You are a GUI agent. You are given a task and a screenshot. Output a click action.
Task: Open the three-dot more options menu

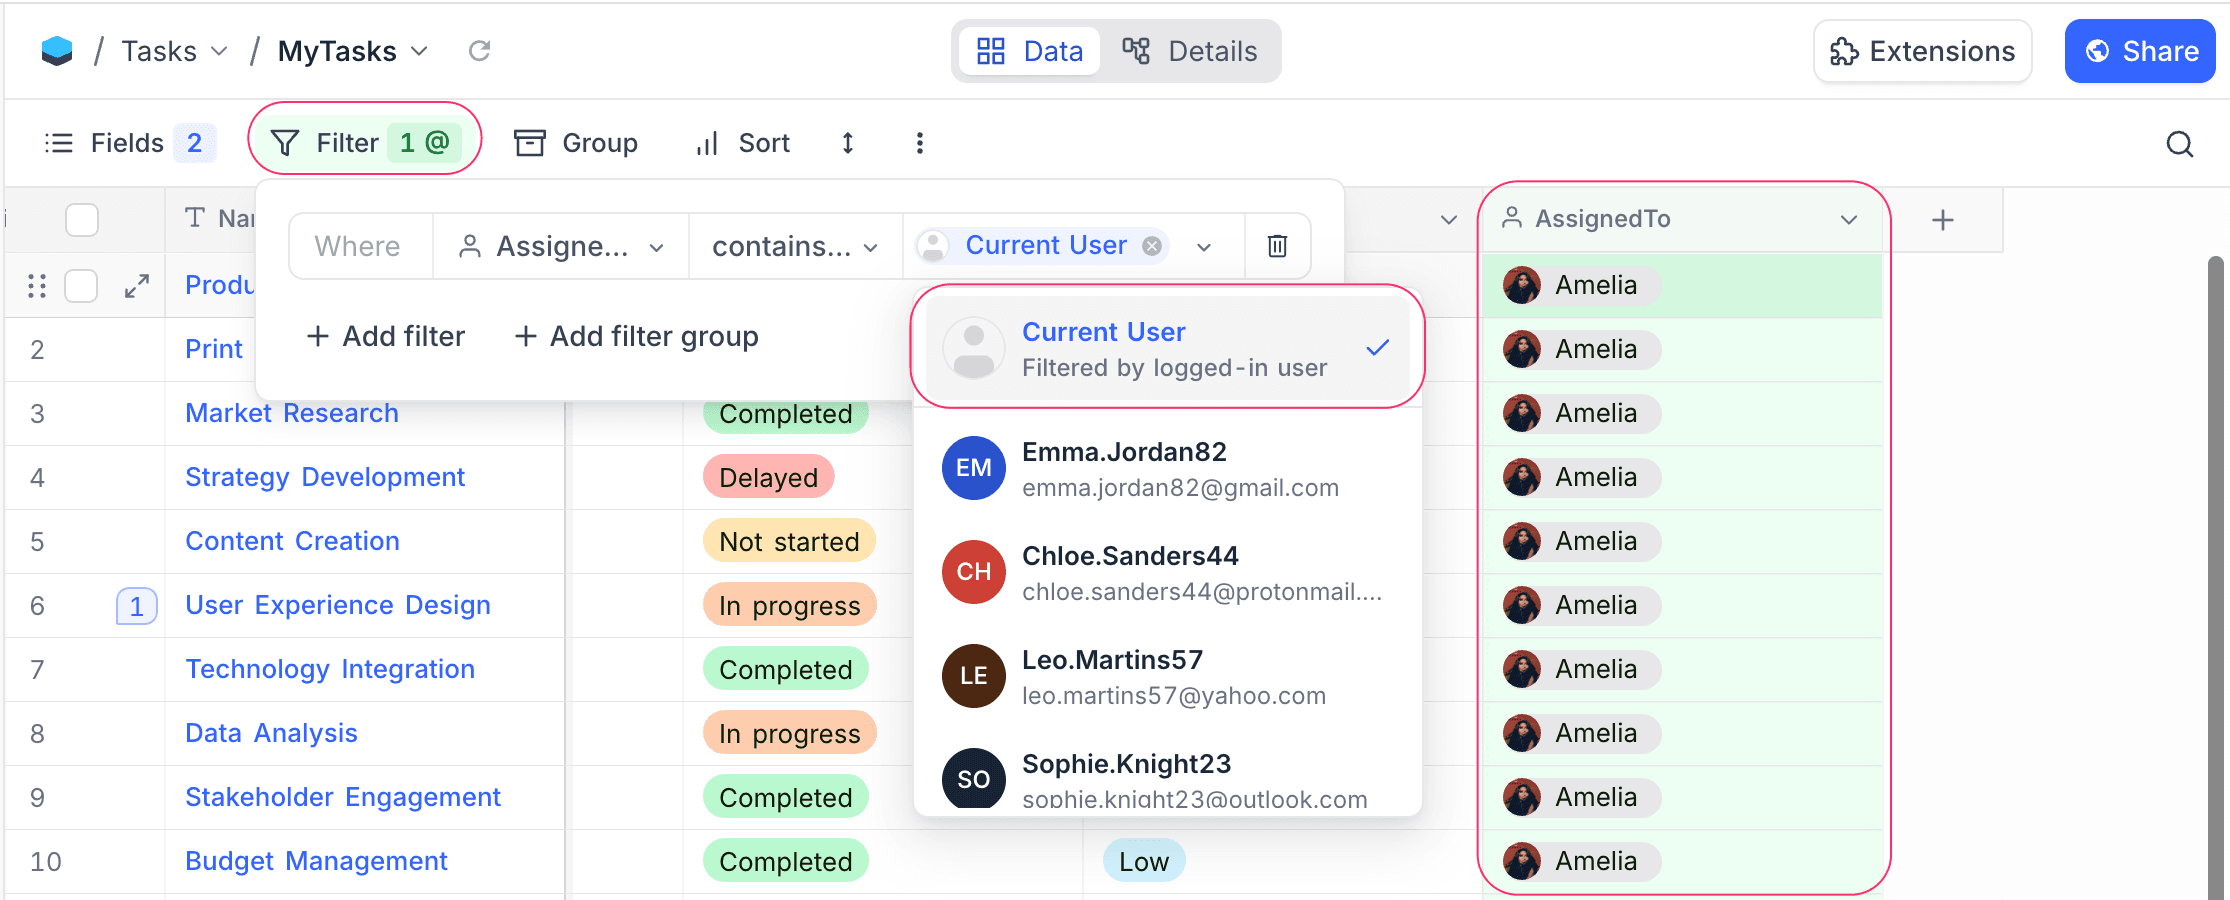919,143
